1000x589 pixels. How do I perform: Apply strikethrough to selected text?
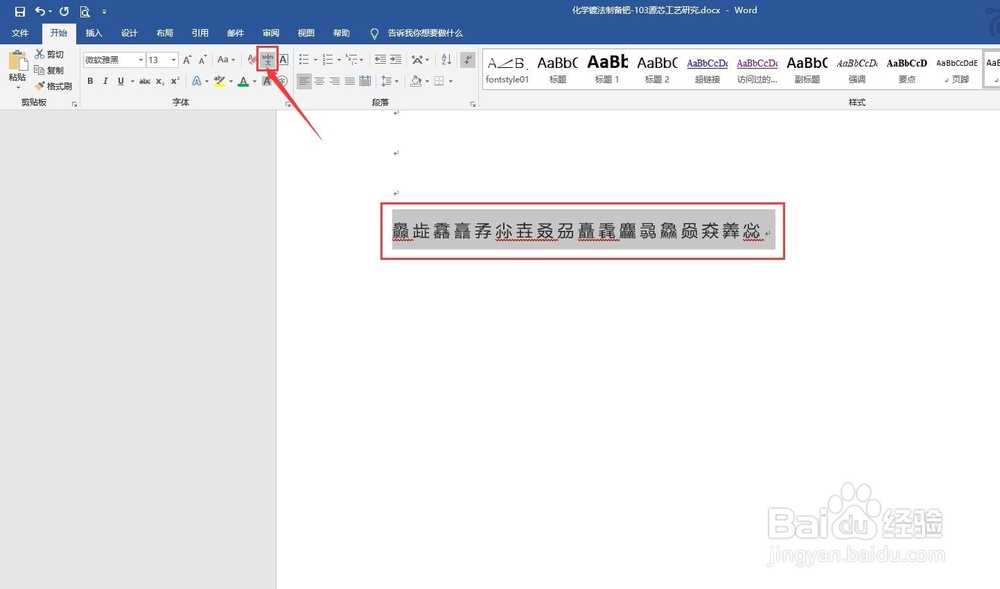point(144,81)
